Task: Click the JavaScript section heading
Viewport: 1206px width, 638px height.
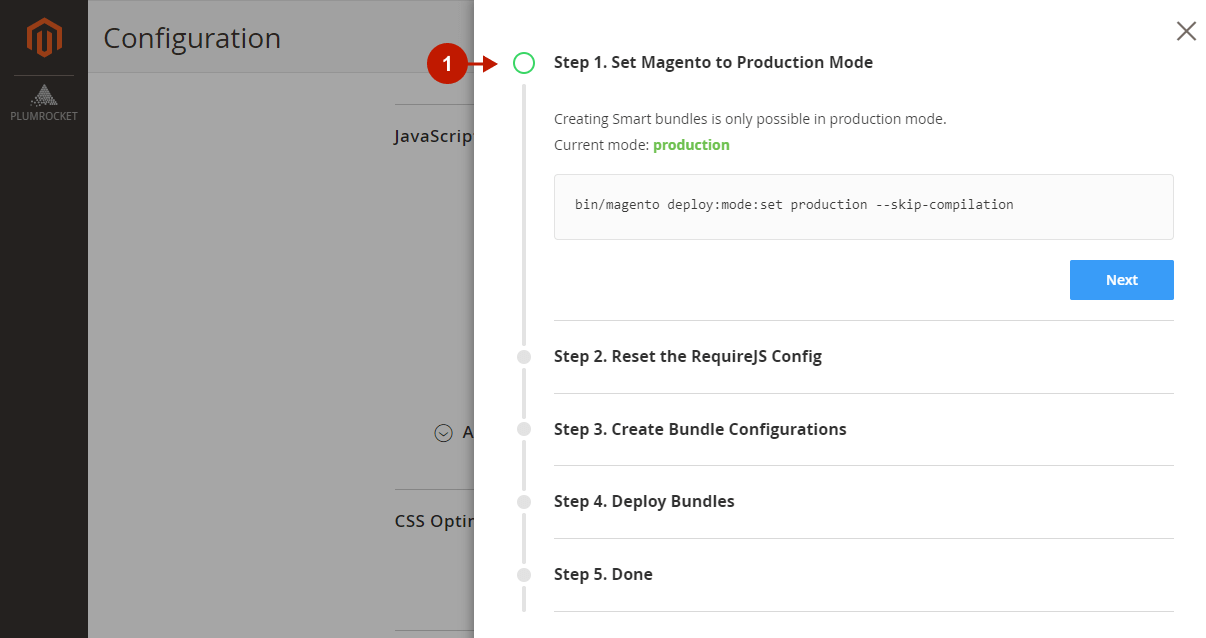Action: (433, 136)
